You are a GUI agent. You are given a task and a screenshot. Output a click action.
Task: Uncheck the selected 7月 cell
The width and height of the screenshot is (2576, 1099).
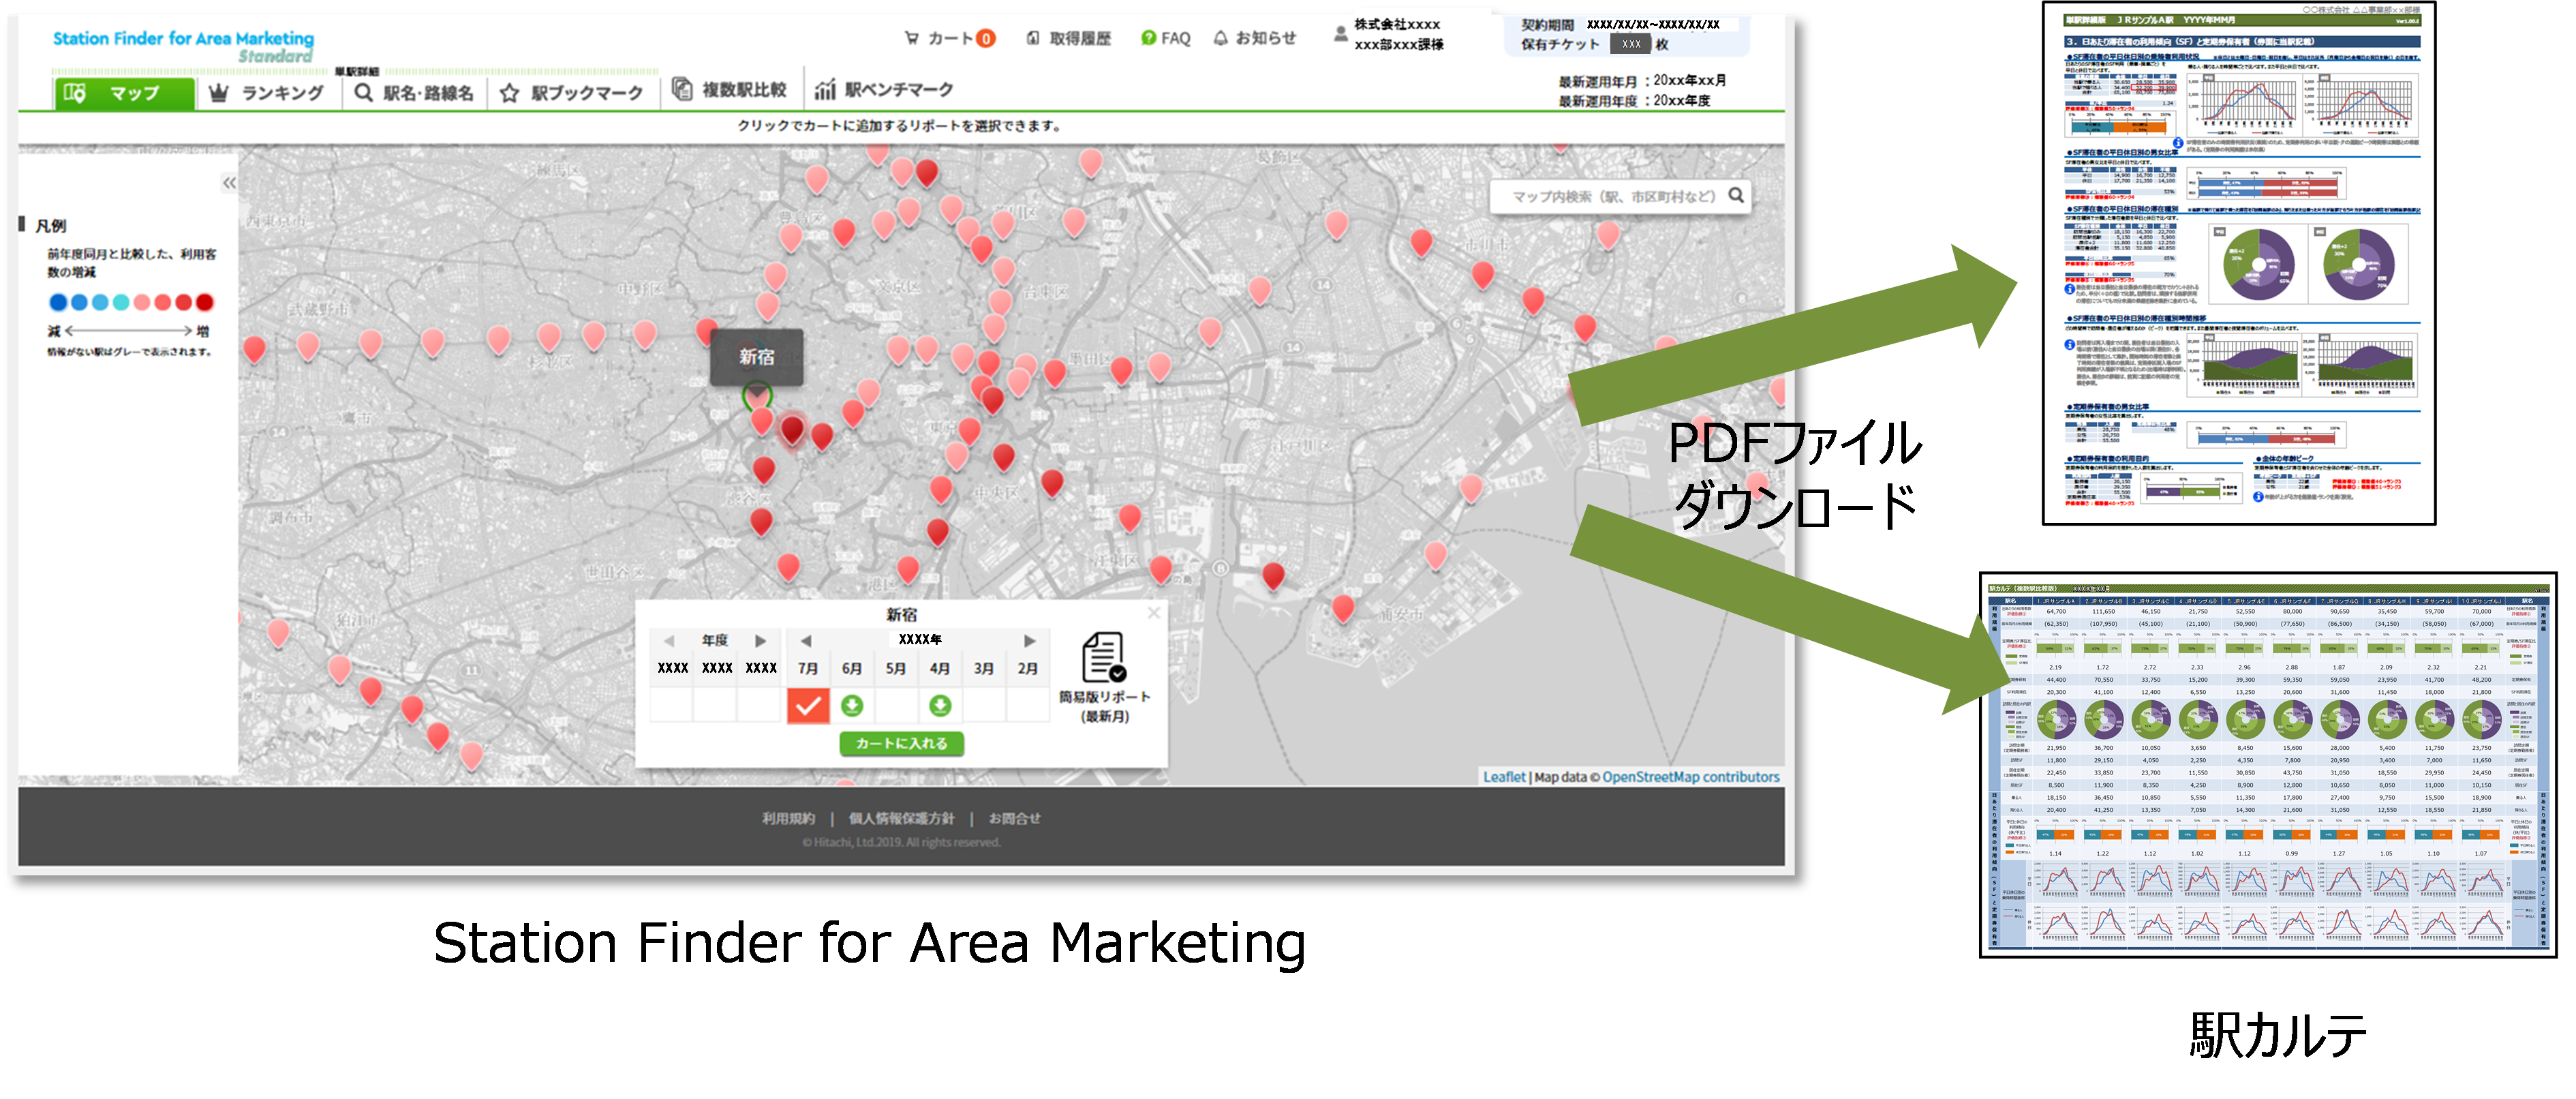point(808,706)
